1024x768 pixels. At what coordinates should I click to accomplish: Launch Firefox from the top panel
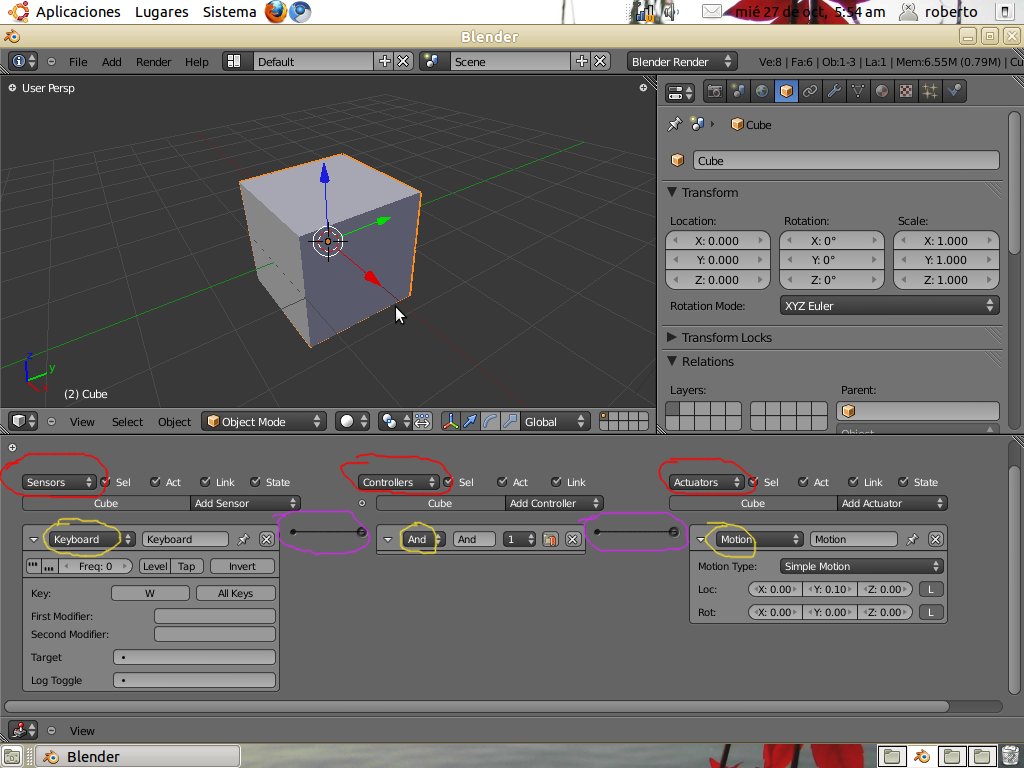(x=276, y=12)
